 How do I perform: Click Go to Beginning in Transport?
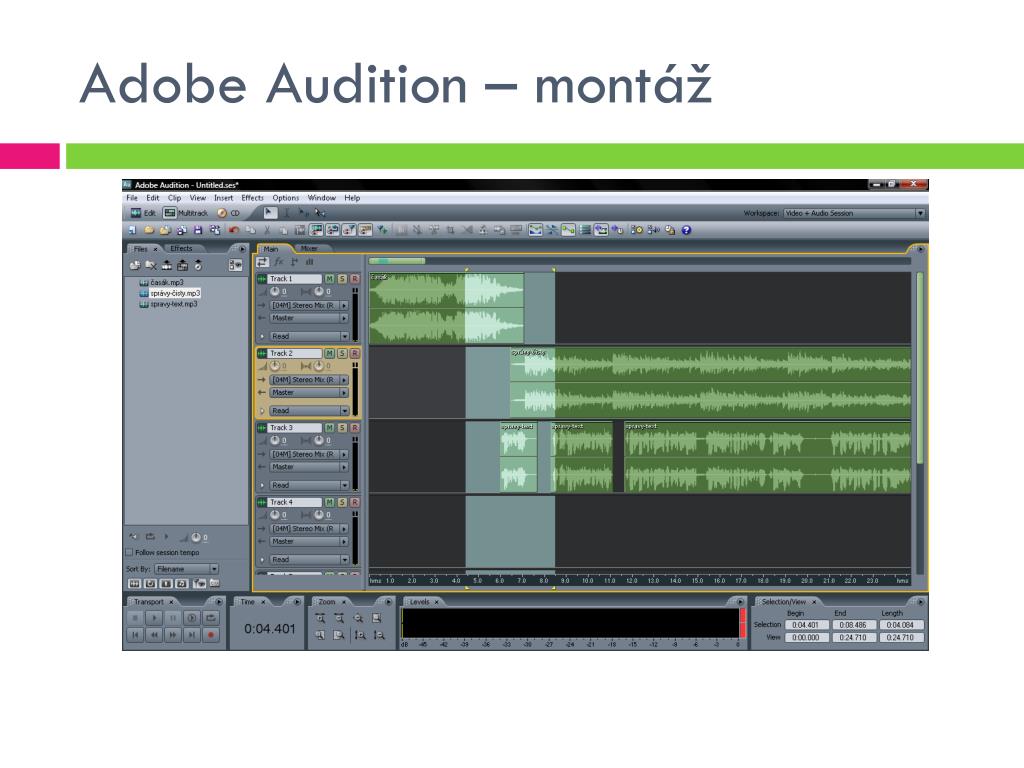click(x=135, y=634)
